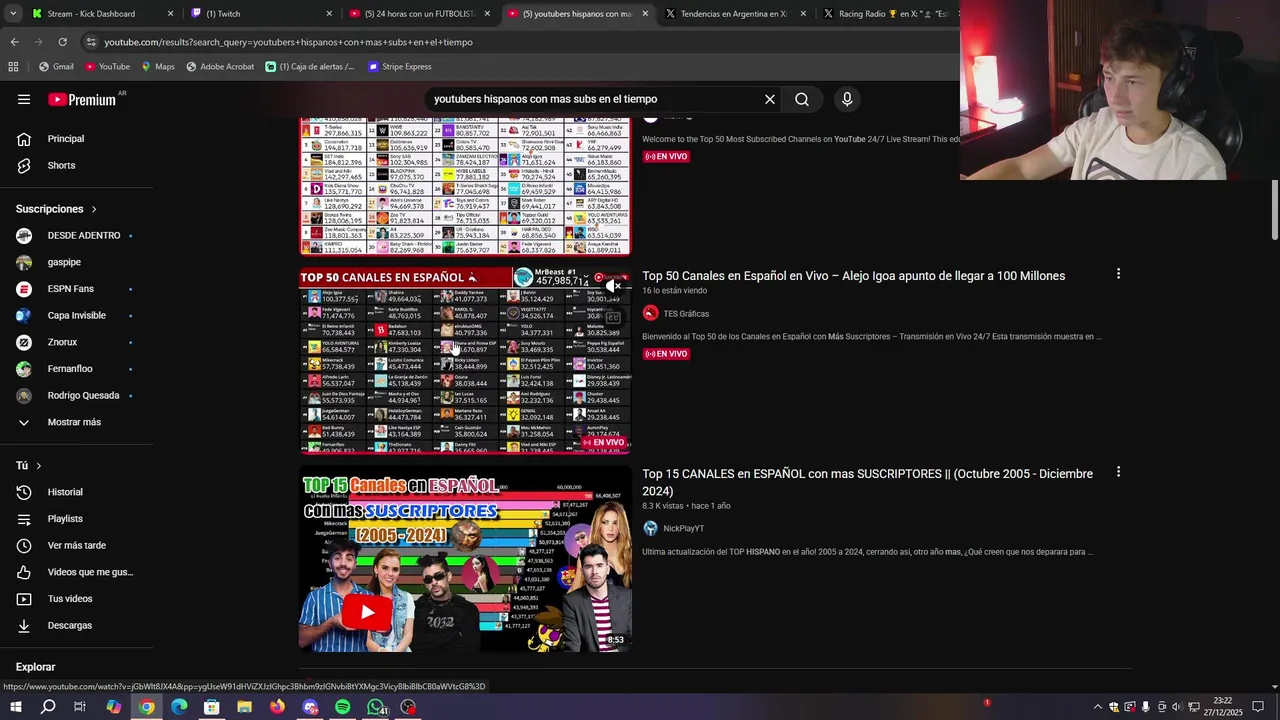Image resolution: width=1280 pixels, height=720 pixels.
Task: Play Top 15 Canales en Español thumbnail
Action: click(x=466, y=559)
